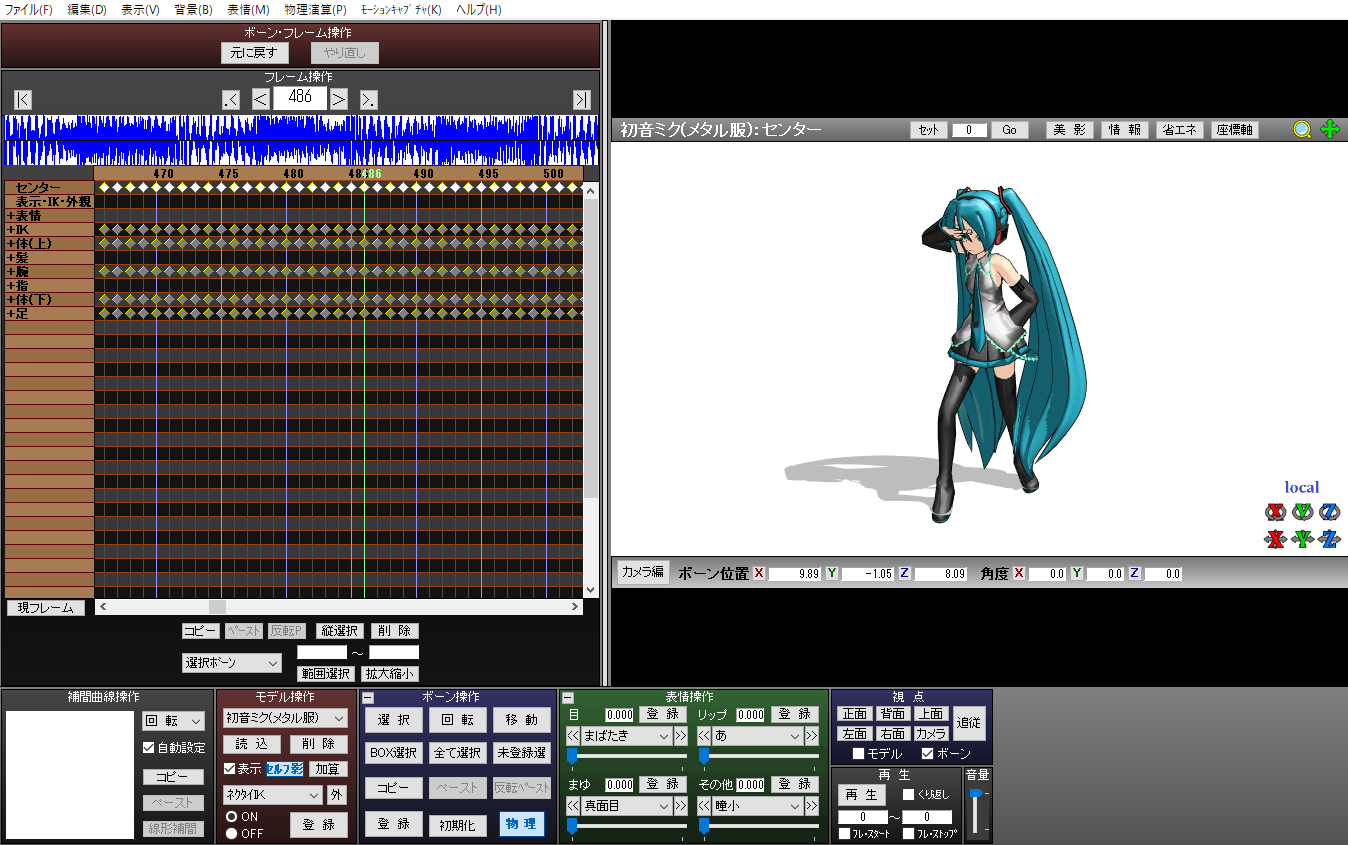Viewport: 1348px width, 845px height.
Task: Click << beside 真面目 brow morph
Action: (574, 806)
